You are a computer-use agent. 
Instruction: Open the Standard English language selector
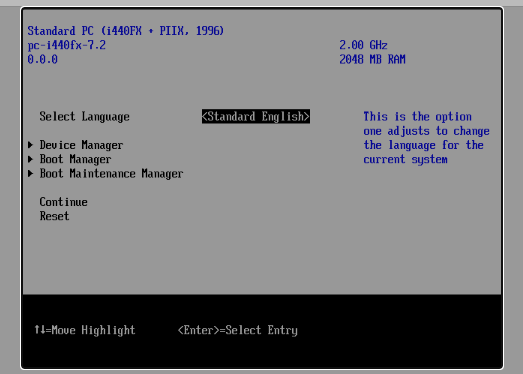pos(256,116)
